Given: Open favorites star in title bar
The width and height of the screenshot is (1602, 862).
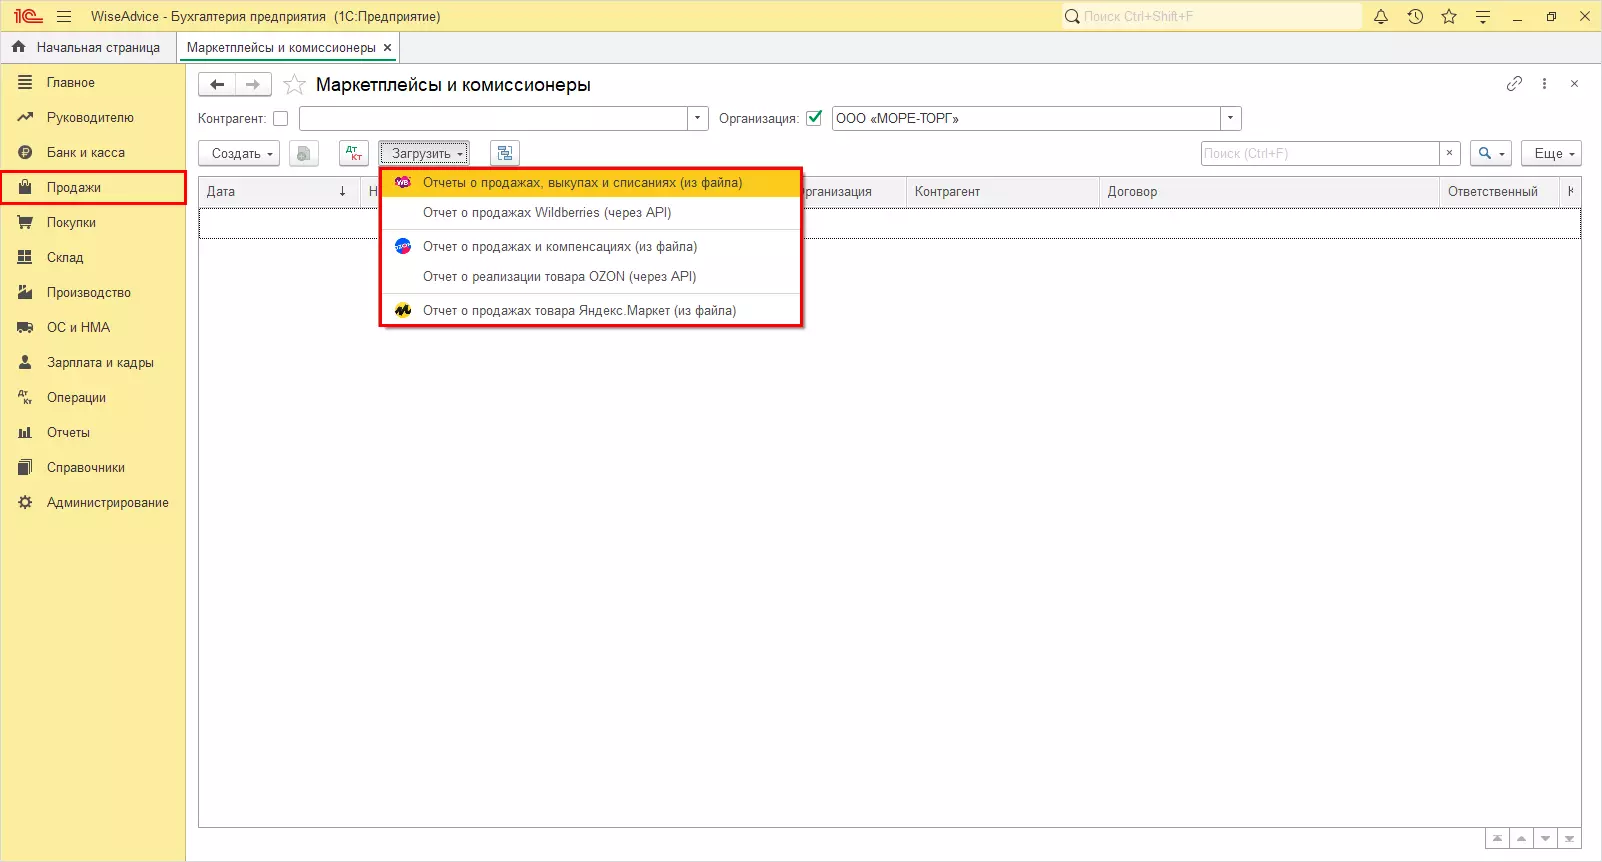Looking at the screenshot, I should 1449,16.
